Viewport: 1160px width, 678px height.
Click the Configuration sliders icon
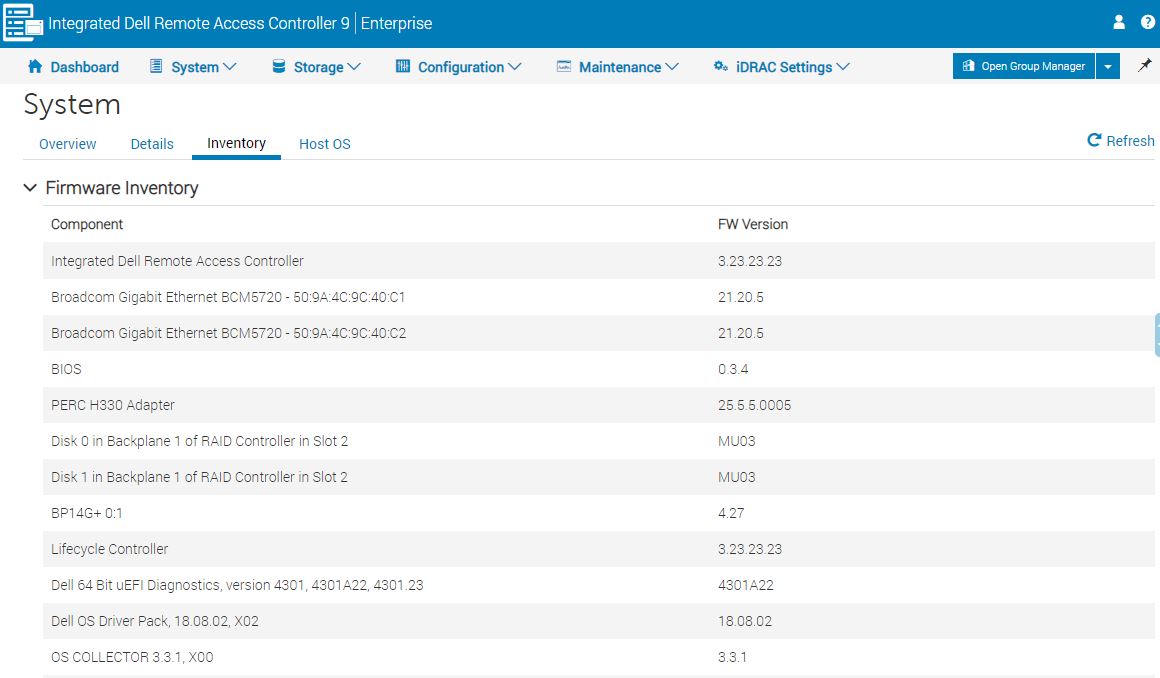coord(402,67)
